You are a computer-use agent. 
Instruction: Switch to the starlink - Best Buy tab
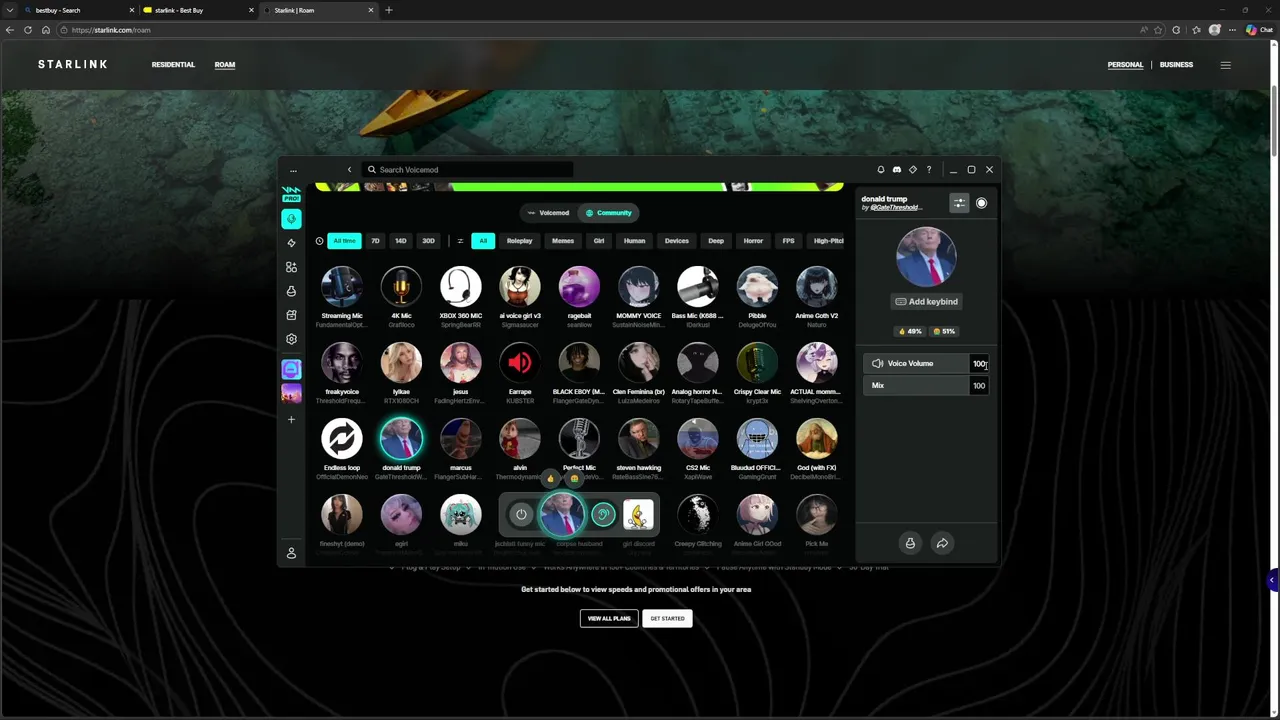tap(197, 10)
